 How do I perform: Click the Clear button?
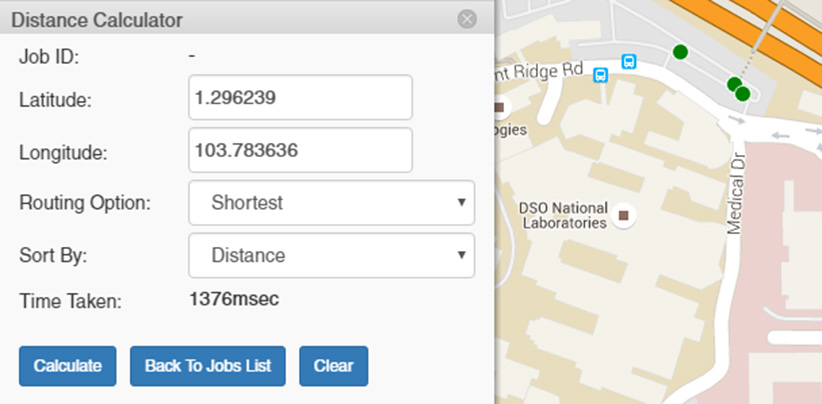click(333, 366)
